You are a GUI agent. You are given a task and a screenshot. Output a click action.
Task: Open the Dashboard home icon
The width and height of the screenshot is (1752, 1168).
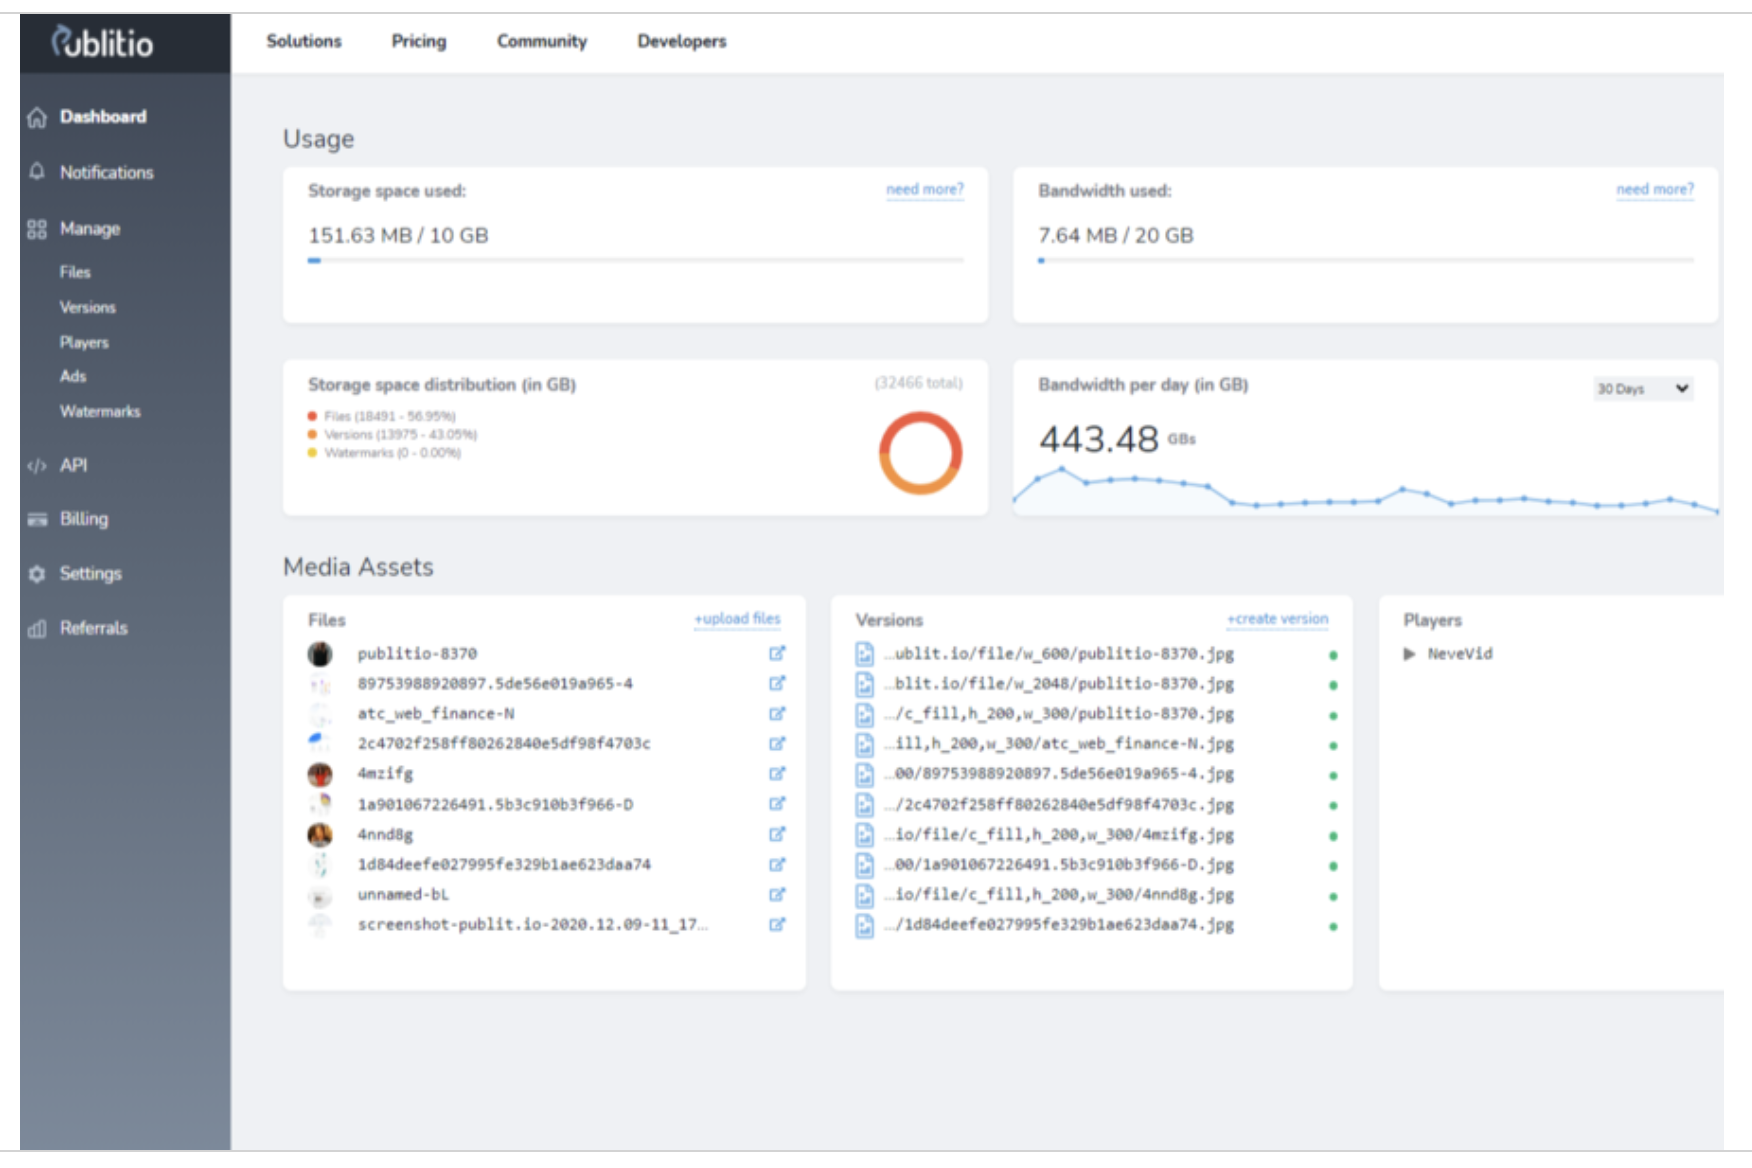click(x=37, y=117)
